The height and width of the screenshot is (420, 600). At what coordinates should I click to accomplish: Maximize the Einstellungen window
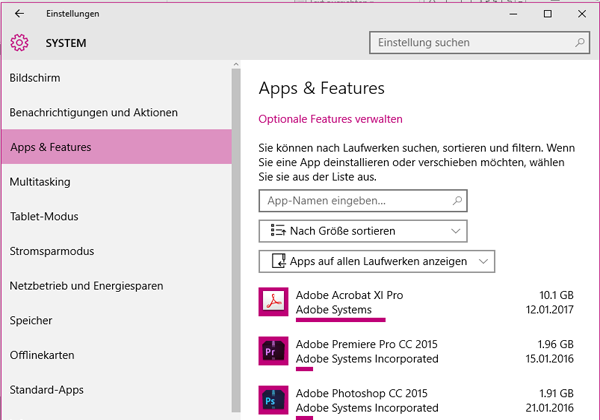click(548, 14)
